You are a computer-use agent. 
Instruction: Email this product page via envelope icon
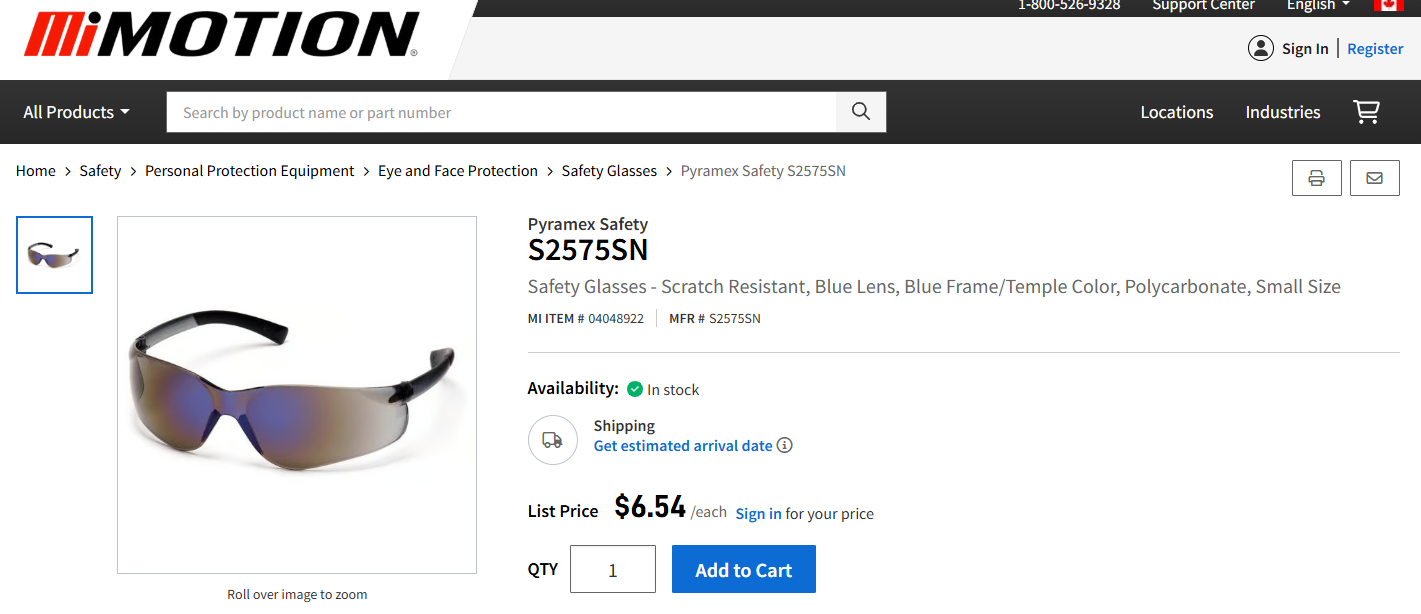(1374, 177)
